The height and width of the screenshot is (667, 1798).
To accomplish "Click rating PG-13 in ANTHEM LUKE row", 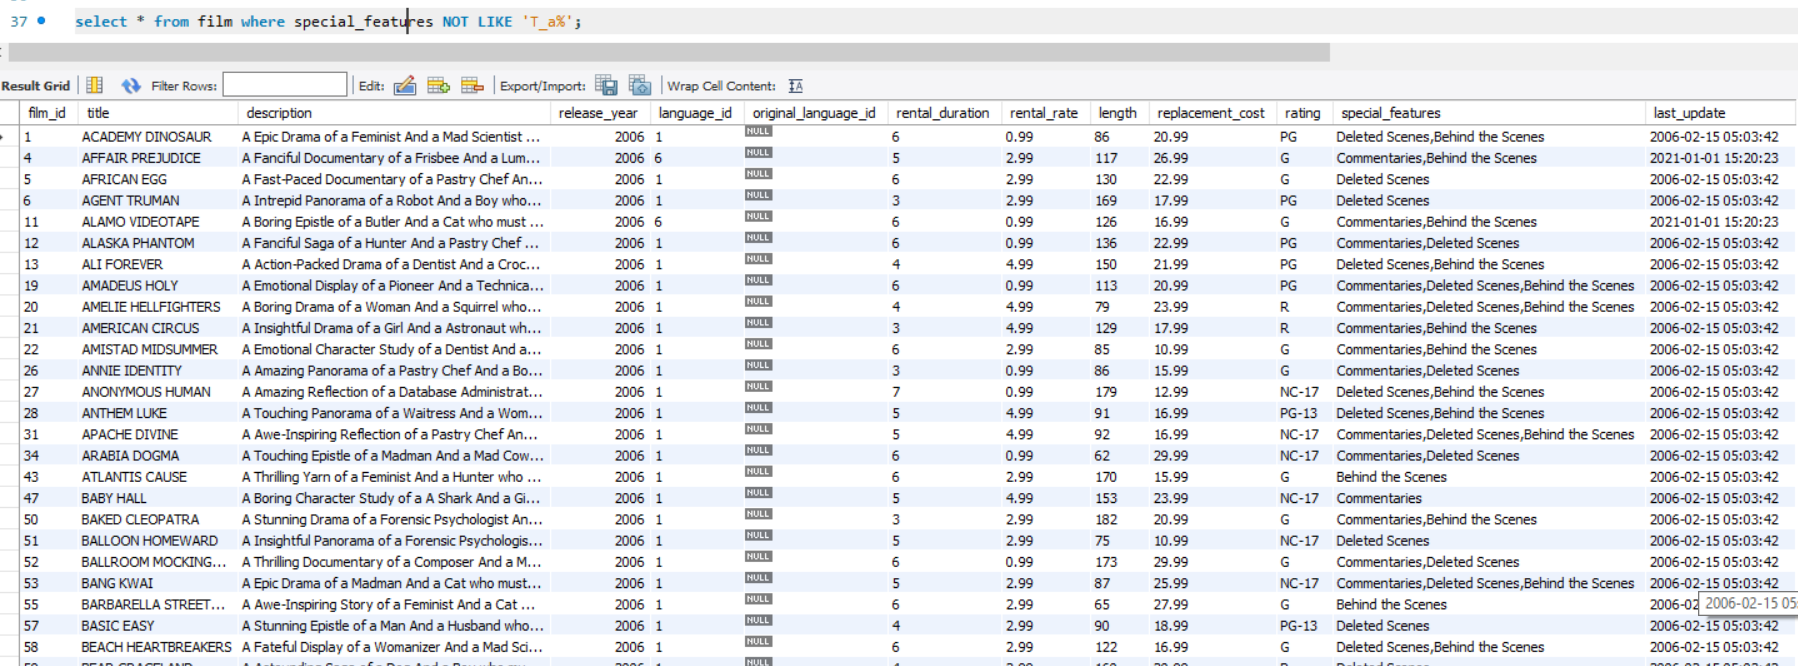I will tap(1299, 413).
